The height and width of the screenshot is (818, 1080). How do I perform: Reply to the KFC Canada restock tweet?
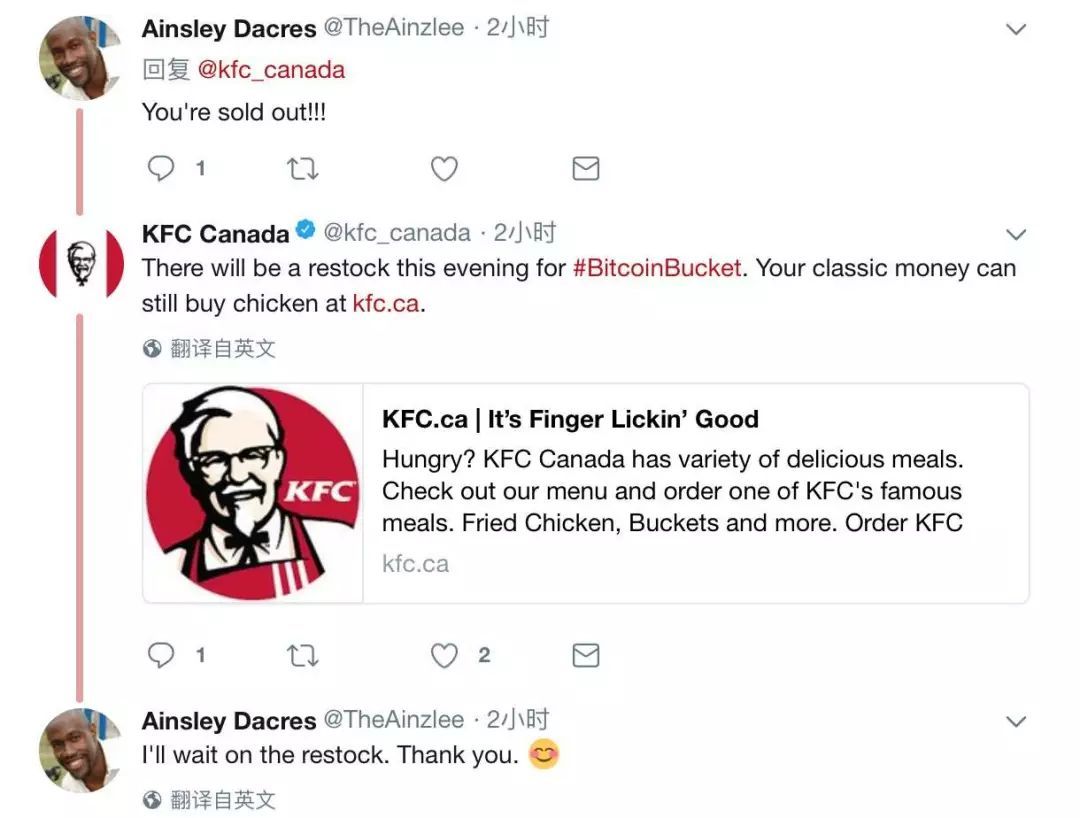point(161,655)
